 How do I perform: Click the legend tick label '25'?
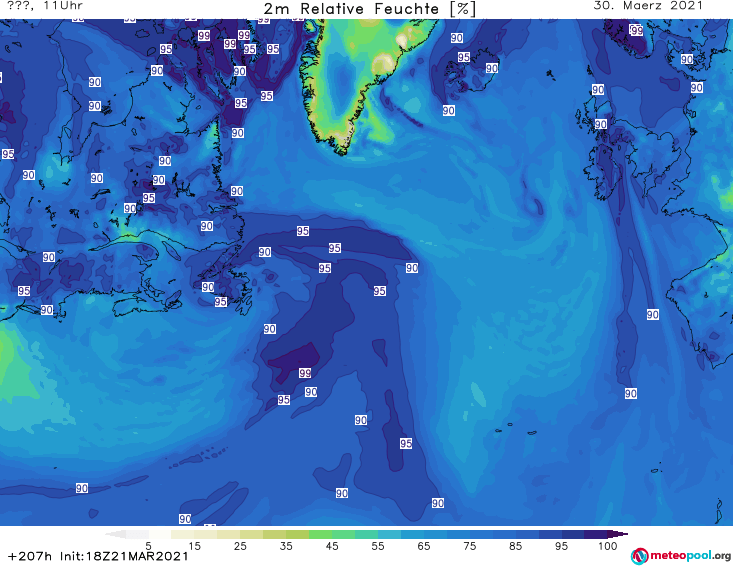pos(240,546)
